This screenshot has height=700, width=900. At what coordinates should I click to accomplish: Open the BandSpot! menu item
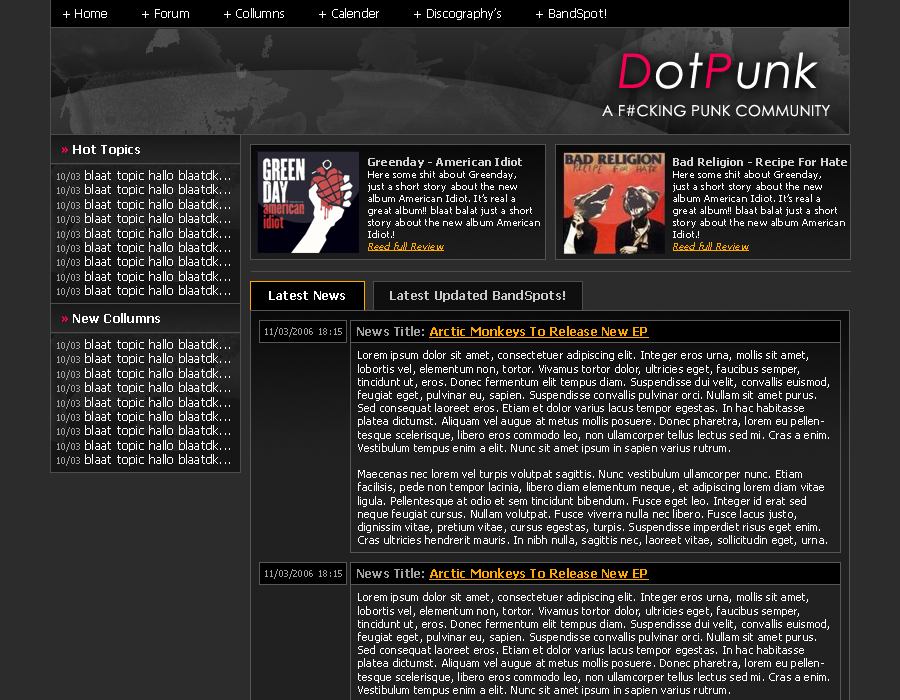(571, 14)
